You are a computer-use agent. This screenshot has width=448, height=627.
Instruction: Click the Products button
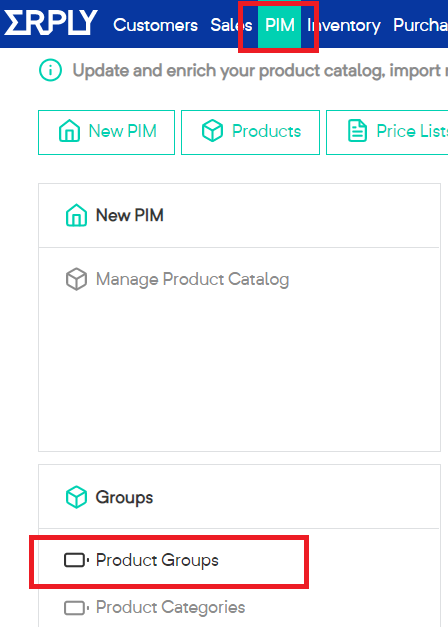250,132
